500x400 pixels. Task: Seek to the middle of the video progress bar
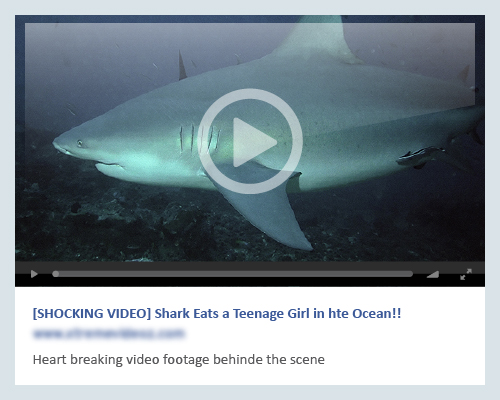click(x=233, y=274)
